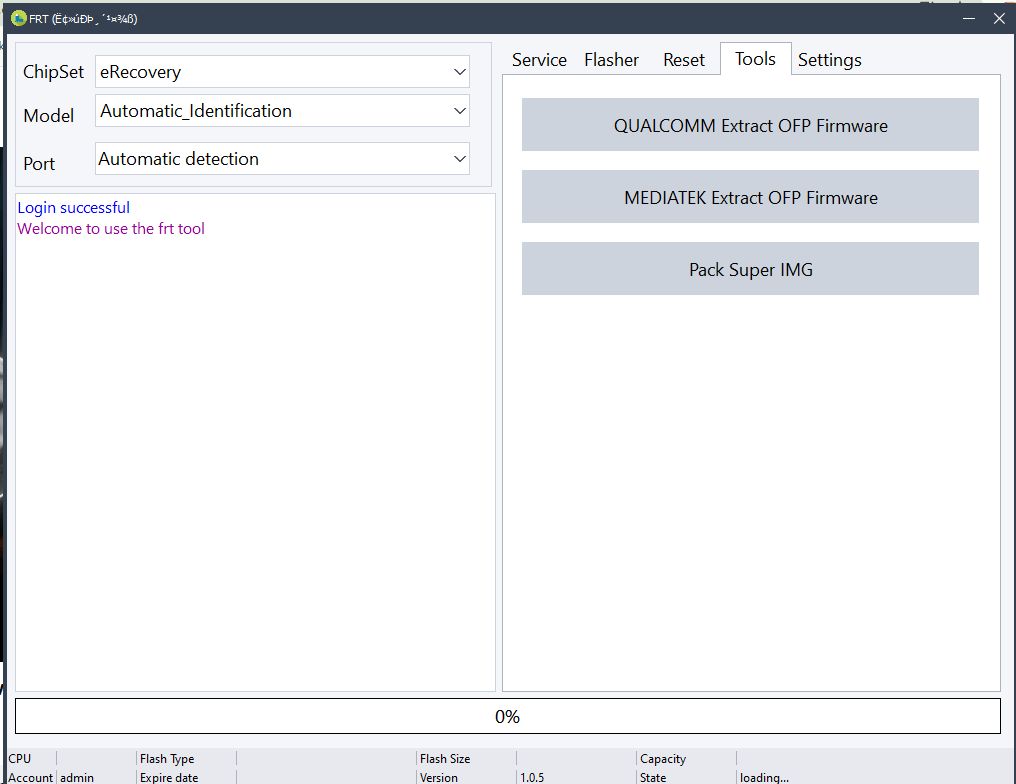Screen dimensions: 1016x784
Task: Open the Settings tab
Action: coord(829,59)
